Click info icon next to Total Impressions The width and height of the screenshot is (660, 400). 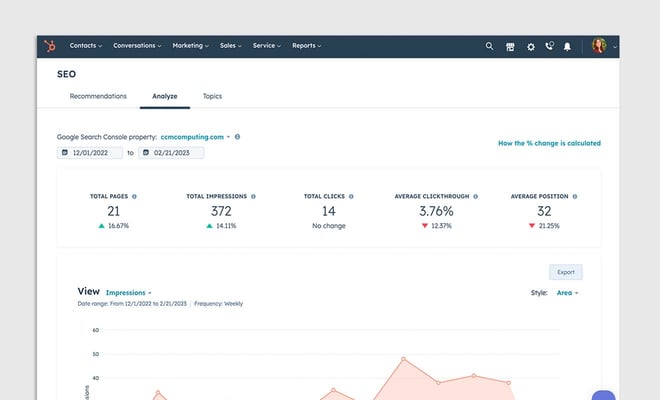coord(253,197)
